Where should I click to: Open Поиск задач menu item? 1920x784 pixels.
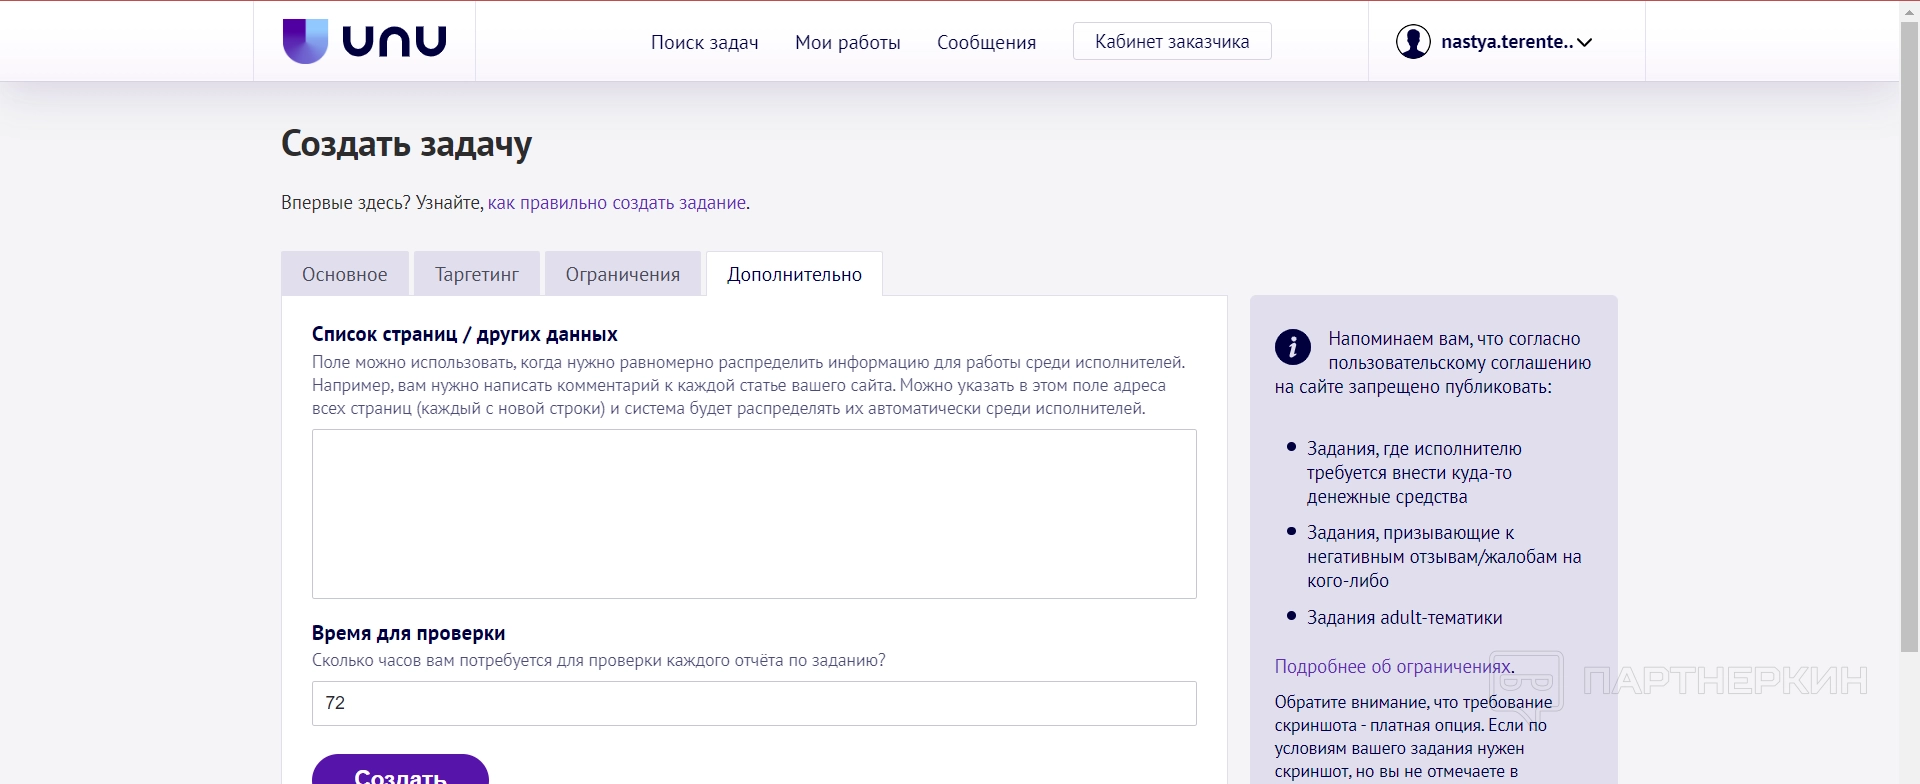[704, 42]
